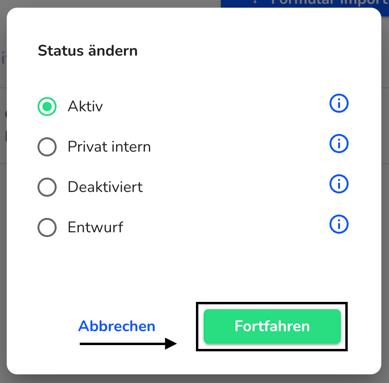Select the Aktiv radio button

(47, 107)
